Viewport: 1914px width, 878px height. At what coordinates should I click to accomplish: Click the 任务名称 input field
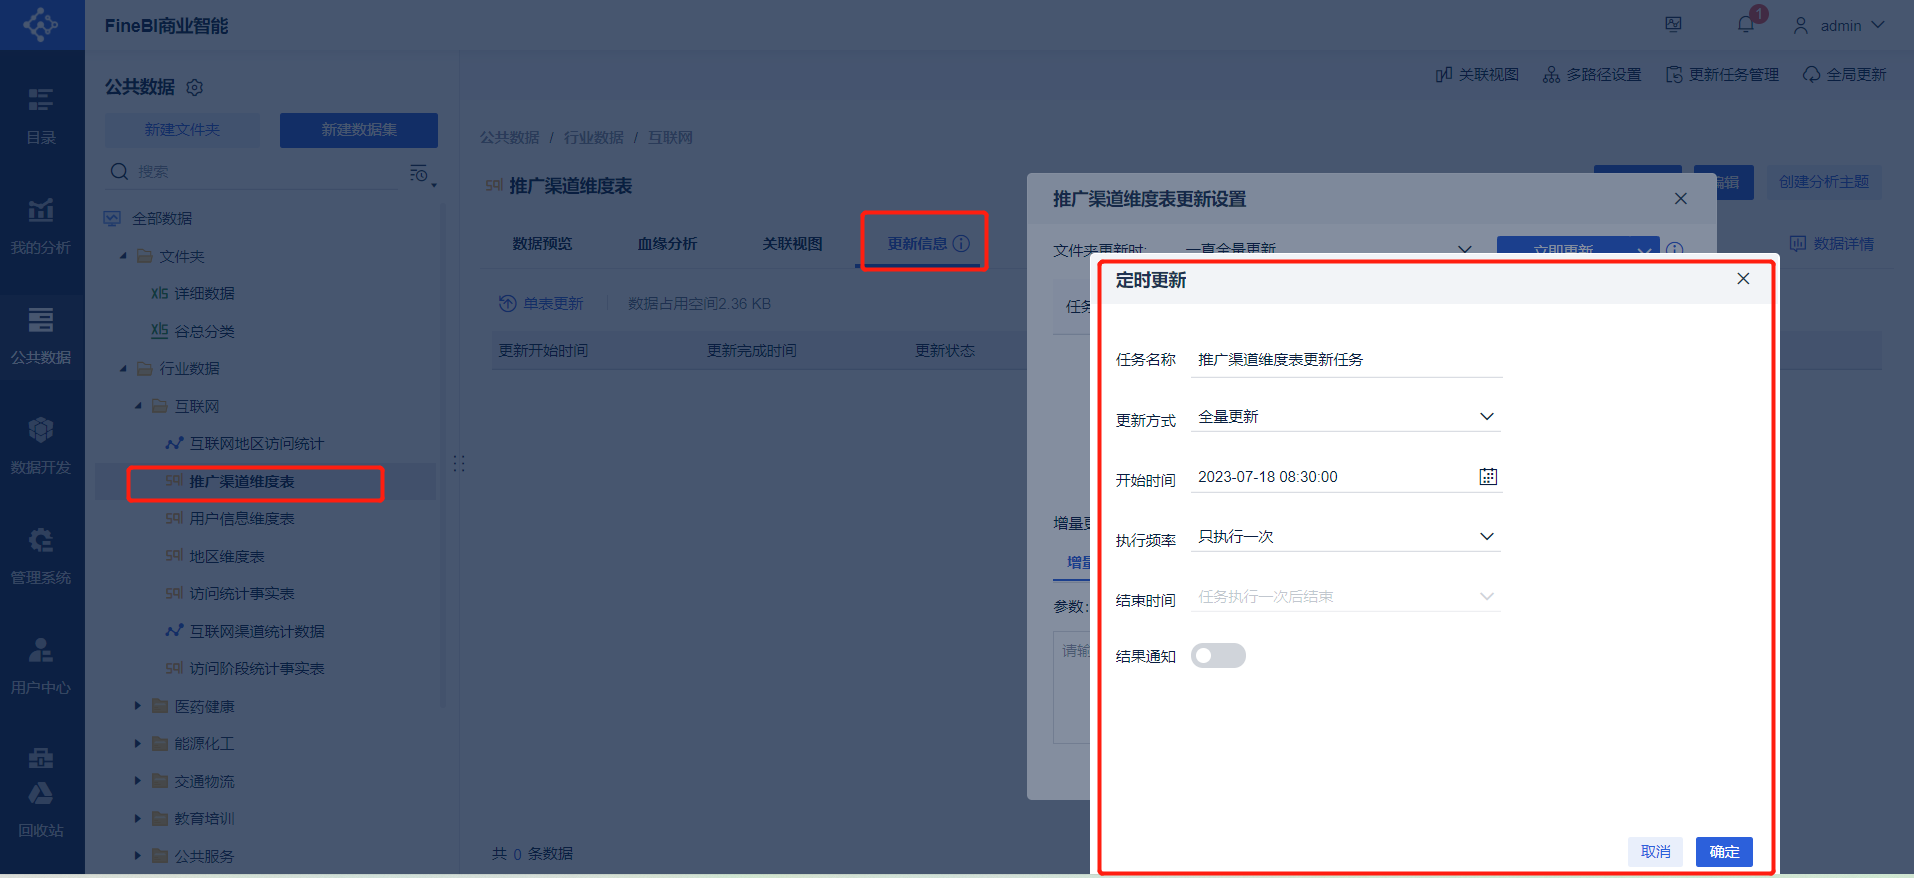coord(1346,360)
